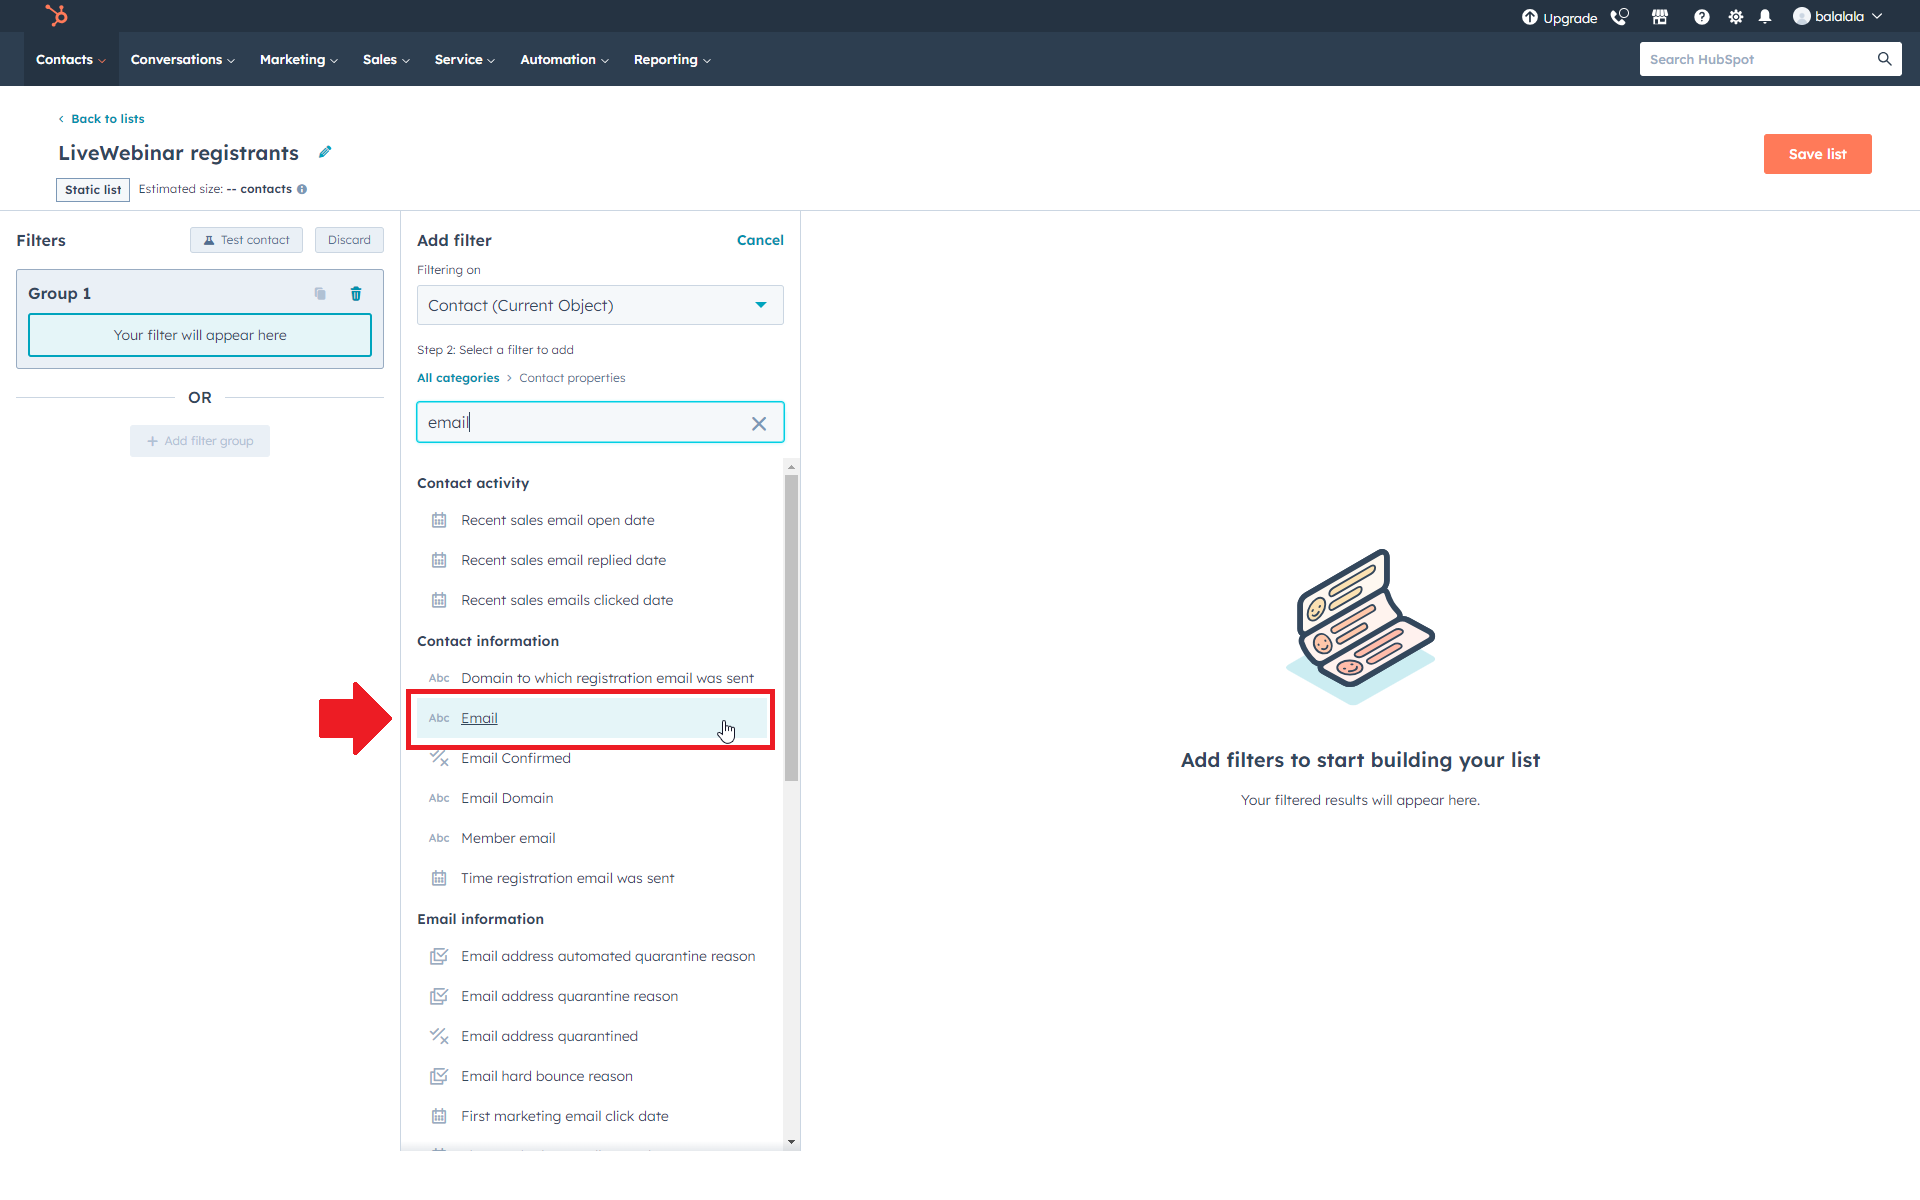Viewport: 1920px width, 1200px height.
Task: Select Email Domain property filter
Action: coord(507,798)
